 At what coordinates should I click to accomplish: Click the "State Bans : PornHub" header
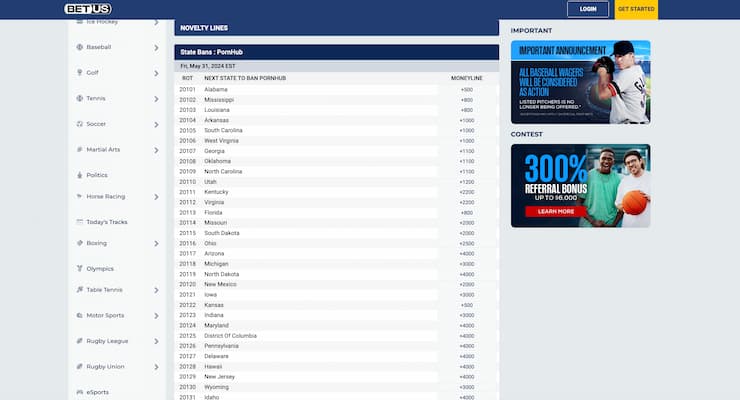211,52
